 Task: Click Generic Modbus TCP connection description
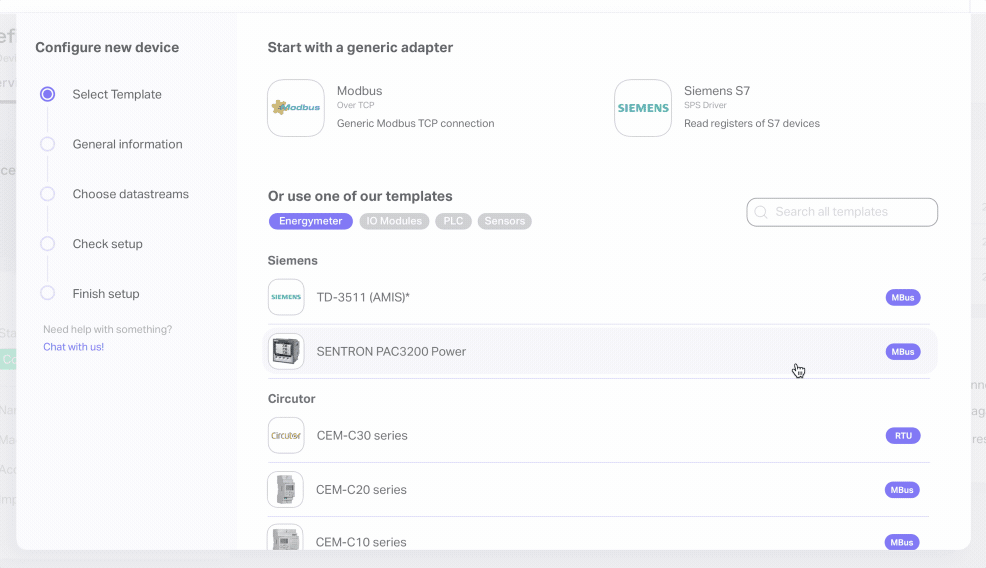tap(416, 123)
